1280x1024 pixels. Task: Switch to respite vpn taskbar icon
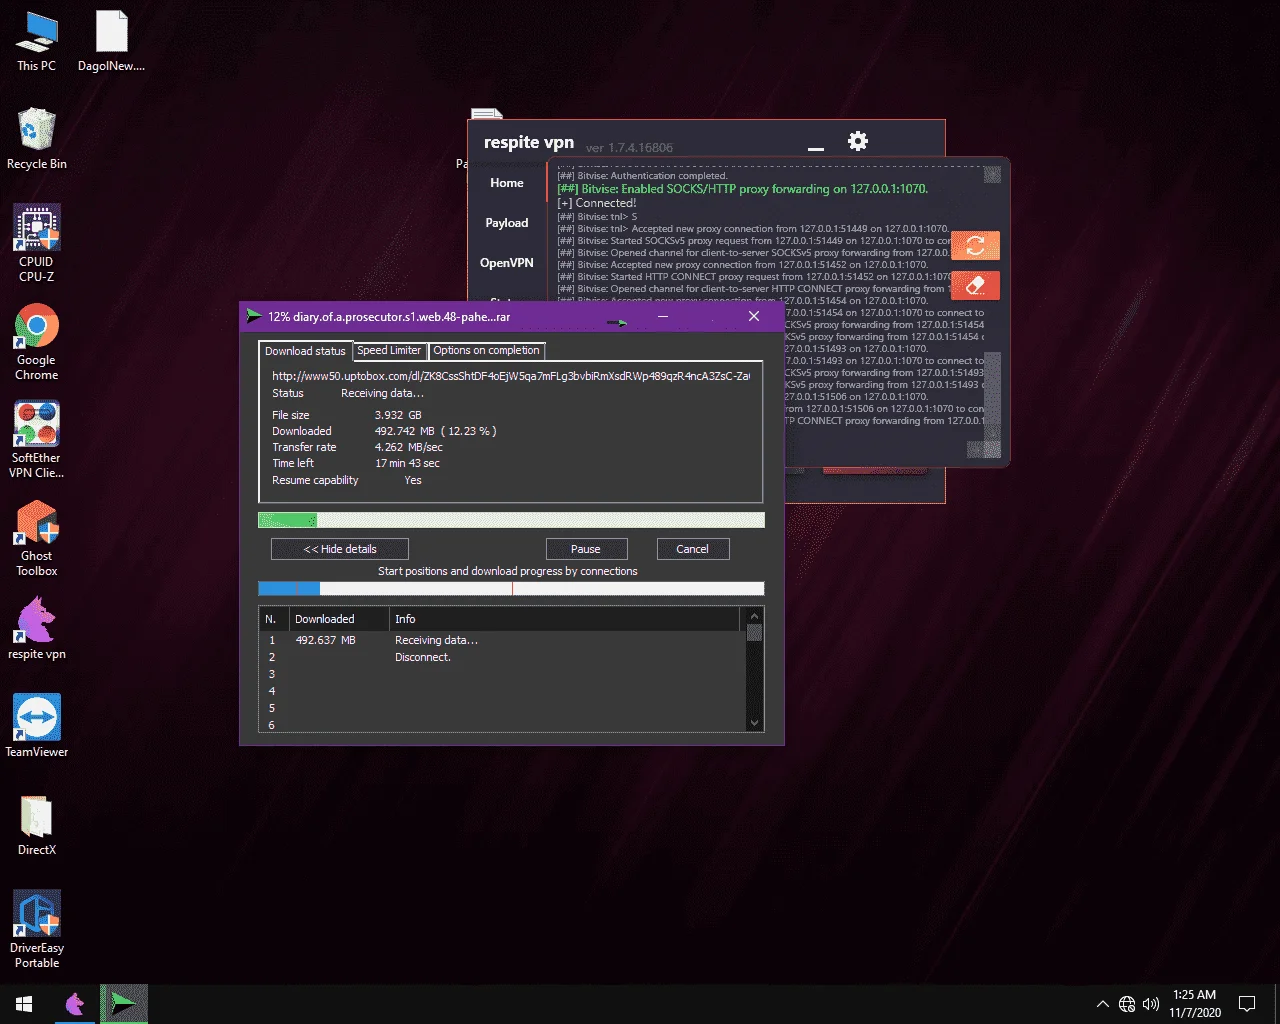[75, 1004]
